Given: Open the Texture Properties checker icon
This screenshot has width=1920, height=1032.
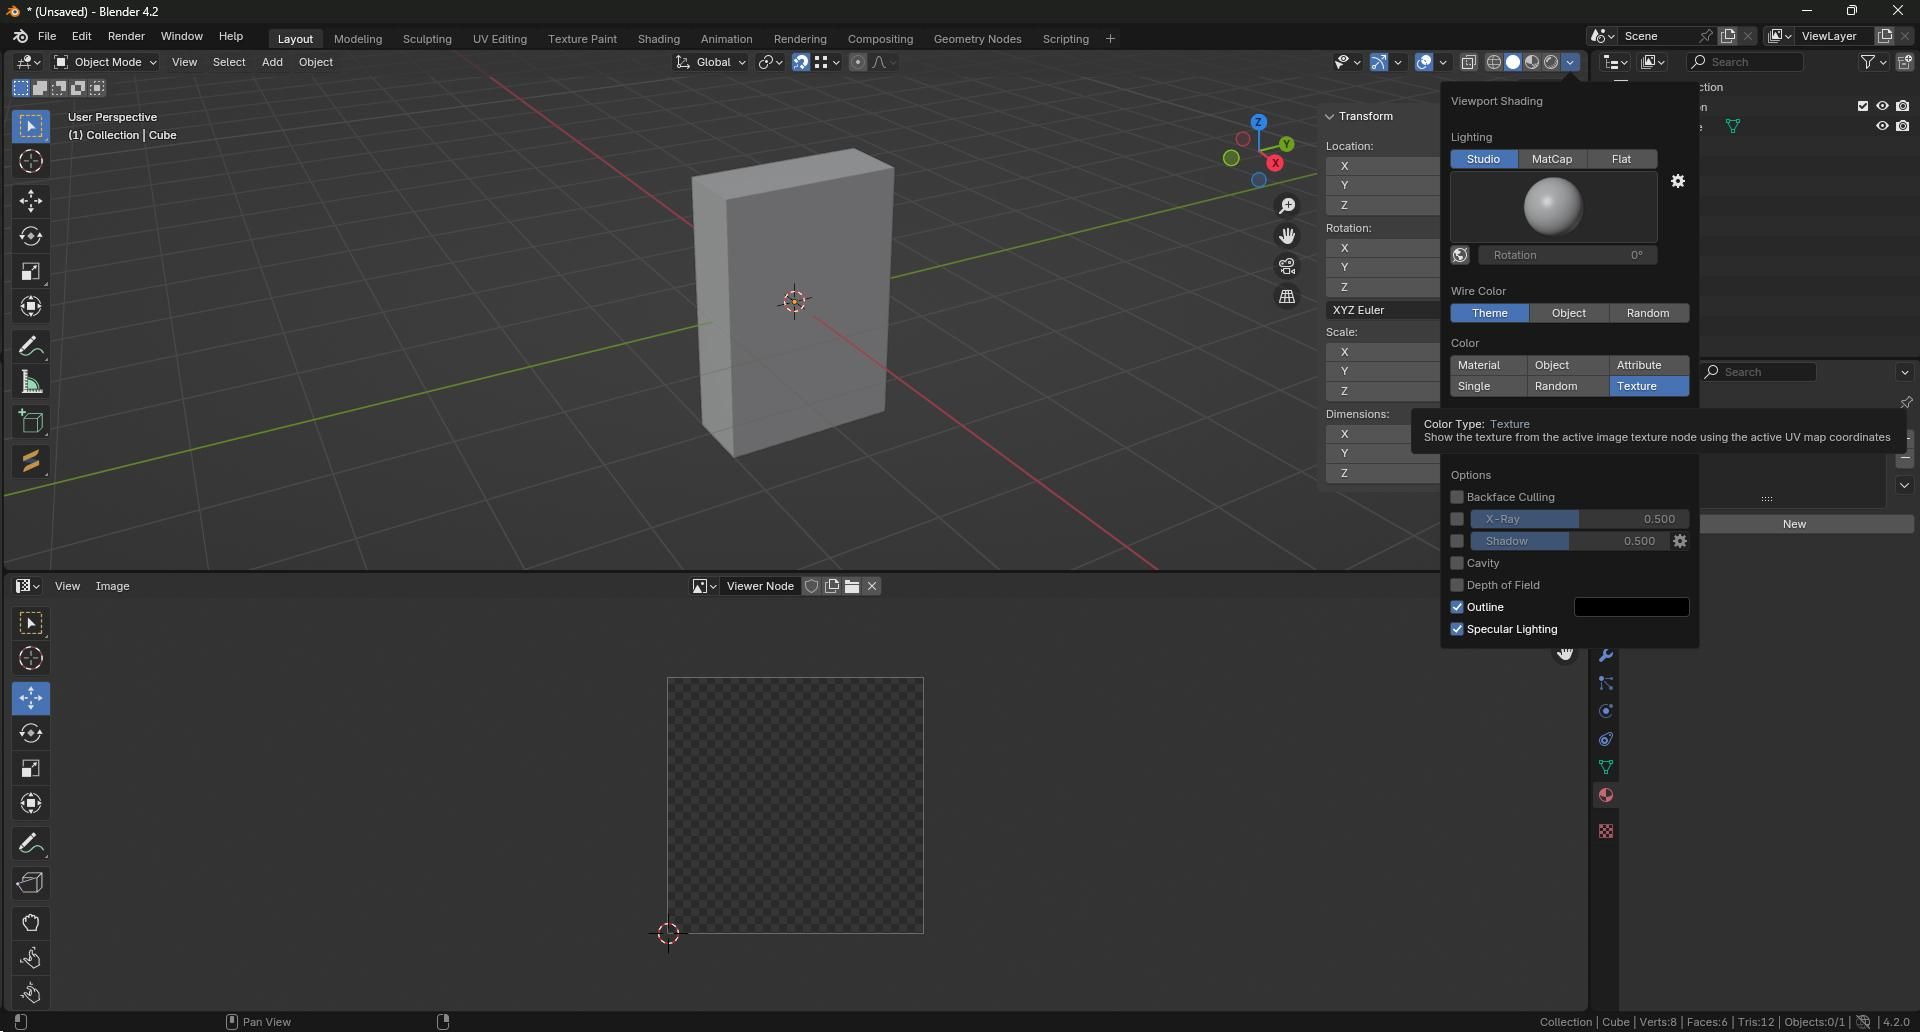Looking at the screenshot, I should pyautogui.click(x=1605, y=831).
